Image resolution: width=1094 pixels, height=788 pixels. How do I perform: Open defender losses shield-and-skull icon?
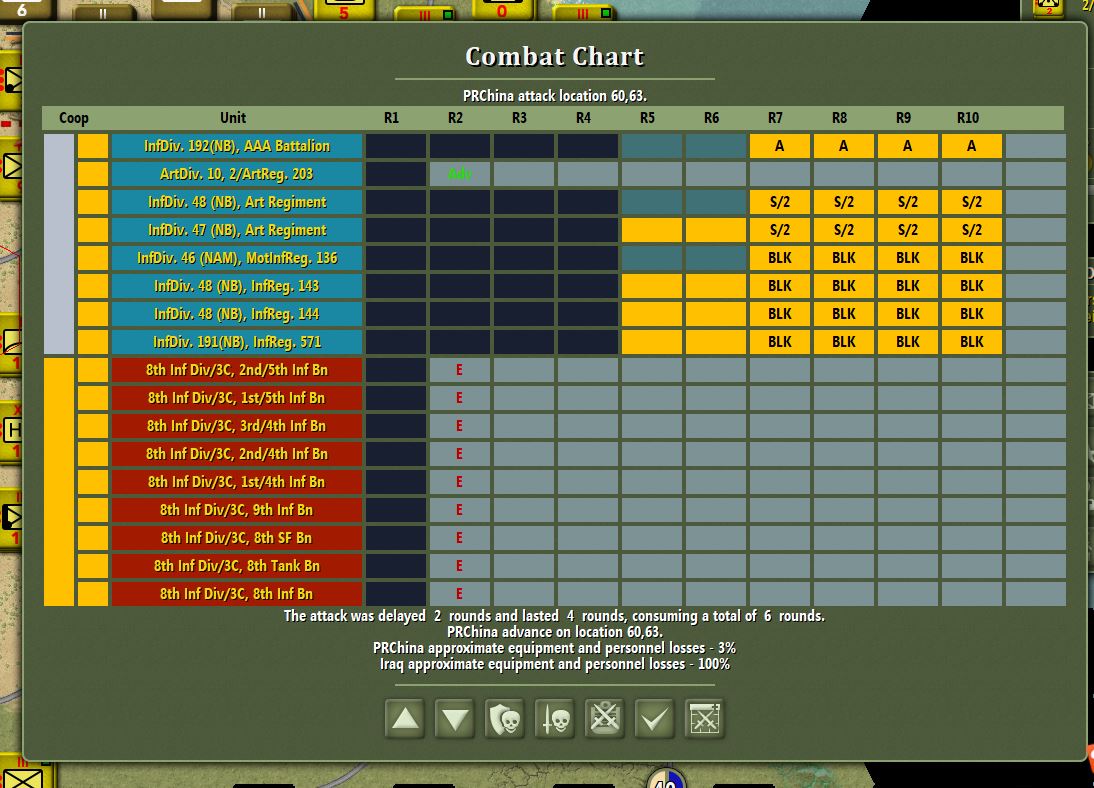coord(505,718)
